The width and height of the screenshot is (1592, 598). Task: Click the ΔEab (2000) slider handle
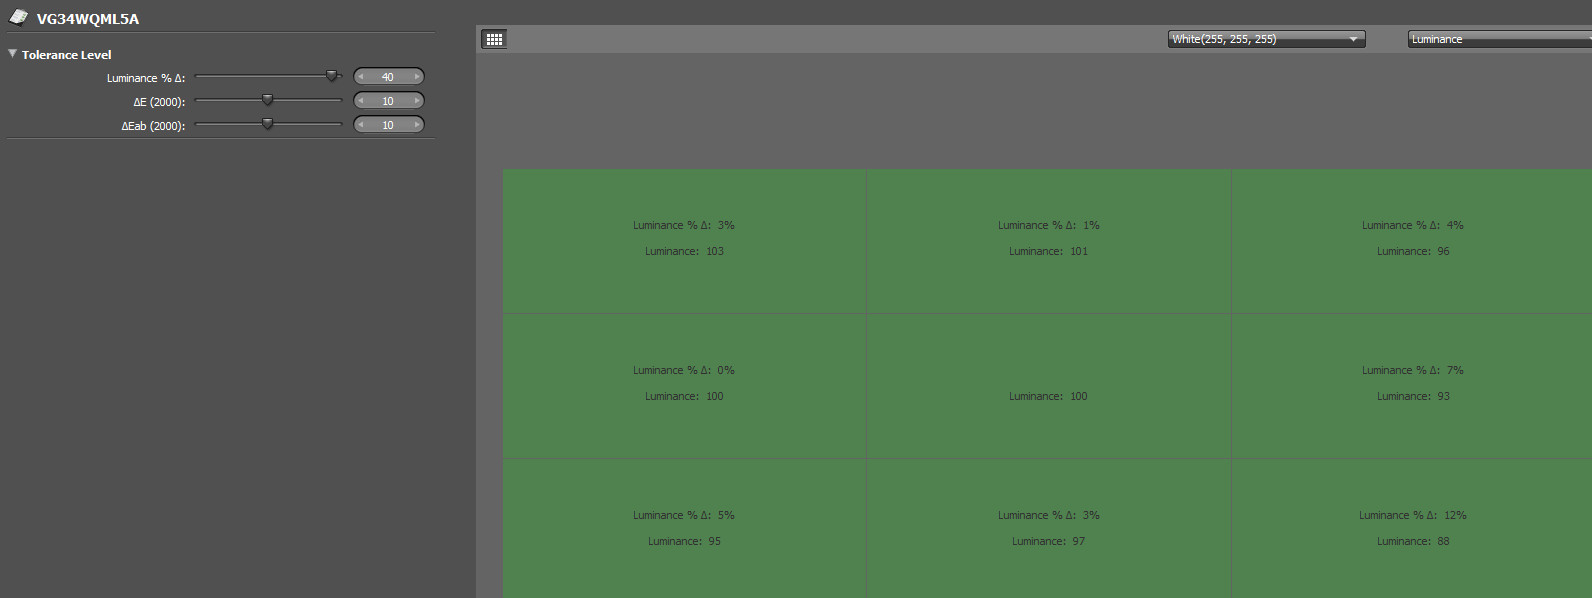coord(267,124)
